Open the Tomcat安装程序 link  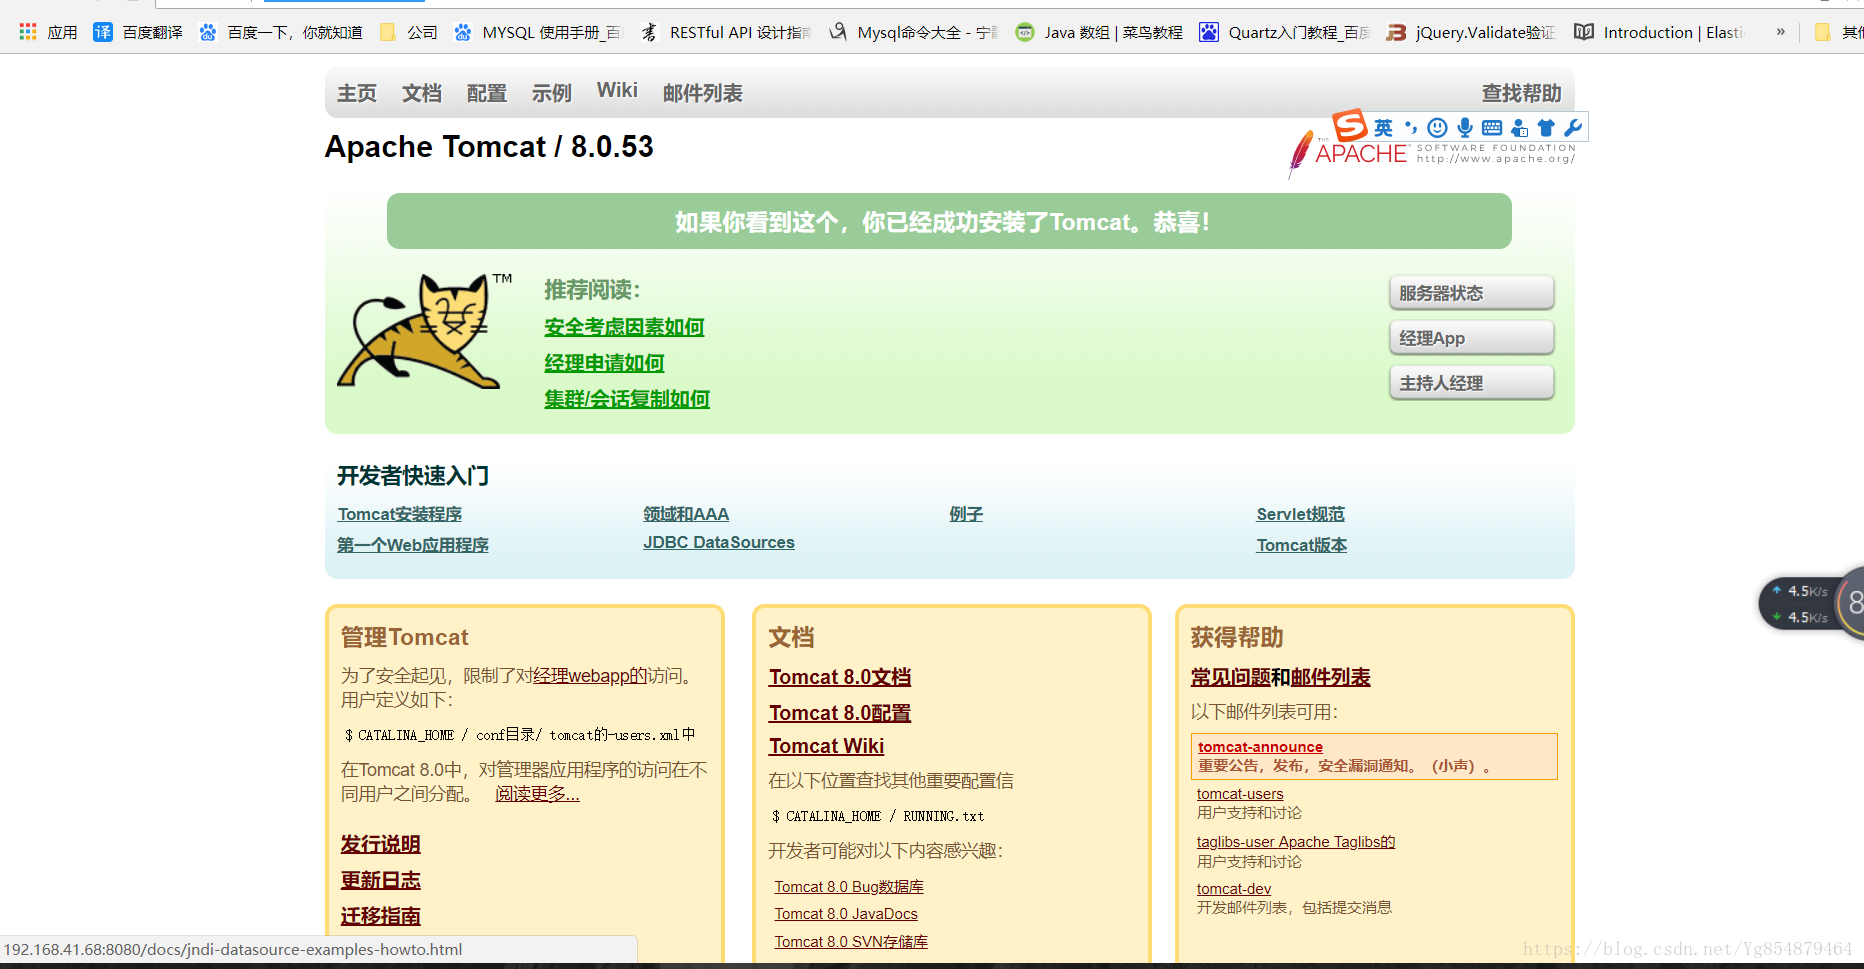[x=400, y=514]
